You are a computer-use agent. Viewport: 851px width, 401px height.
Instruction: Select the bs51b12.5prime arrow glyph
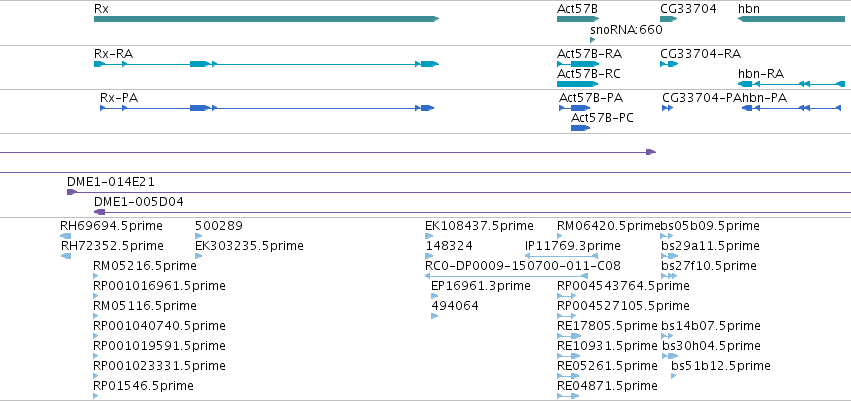[x=674, y=375]
